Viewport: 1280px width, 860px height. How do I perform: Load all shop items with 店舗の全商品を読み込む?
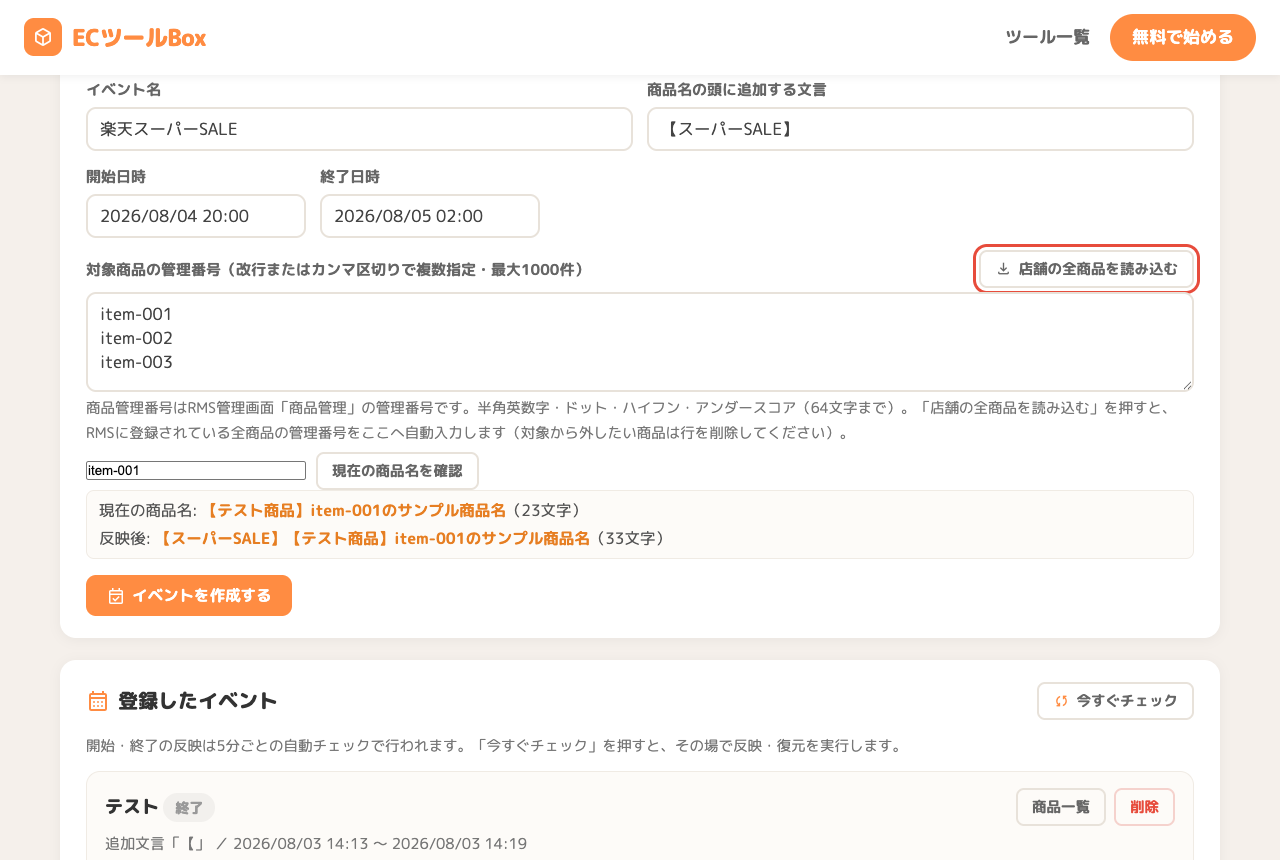[x=1087, y=269]
